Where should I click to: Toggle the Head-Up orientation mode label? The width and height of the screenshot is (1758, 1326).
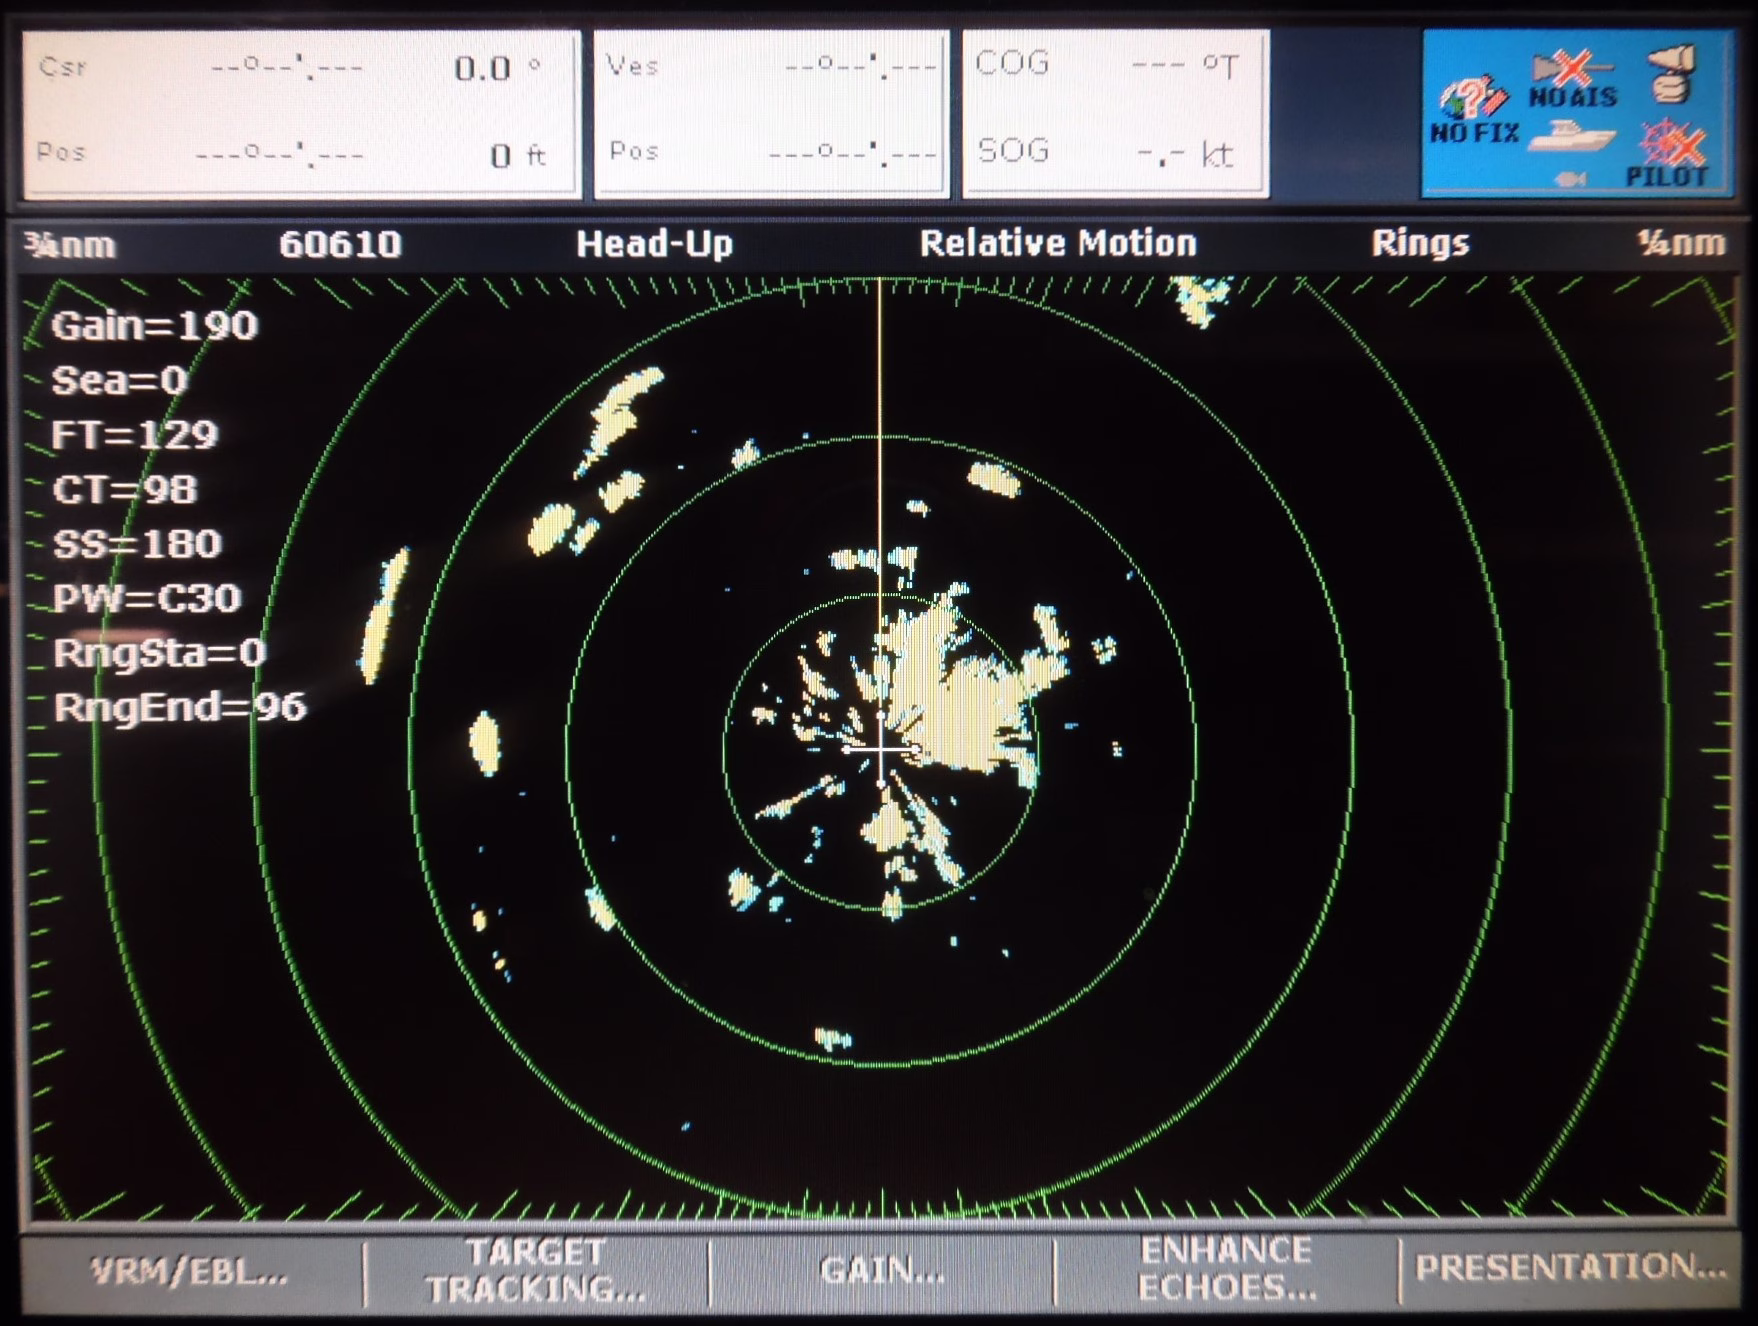coord(654,244)
